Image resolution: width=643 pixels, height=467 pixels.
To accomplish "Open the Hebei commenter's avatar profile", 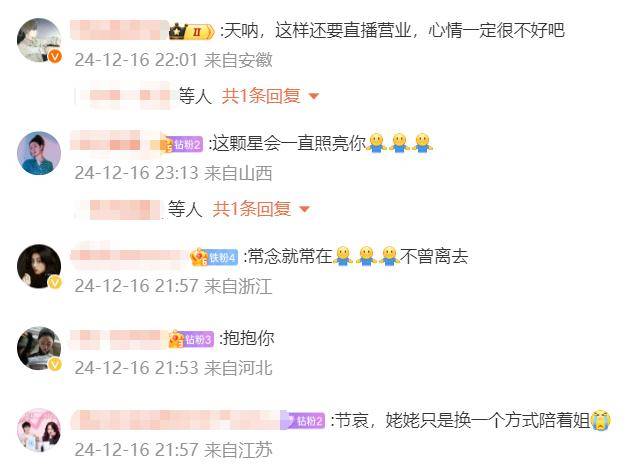I will [x=39, y=348].
